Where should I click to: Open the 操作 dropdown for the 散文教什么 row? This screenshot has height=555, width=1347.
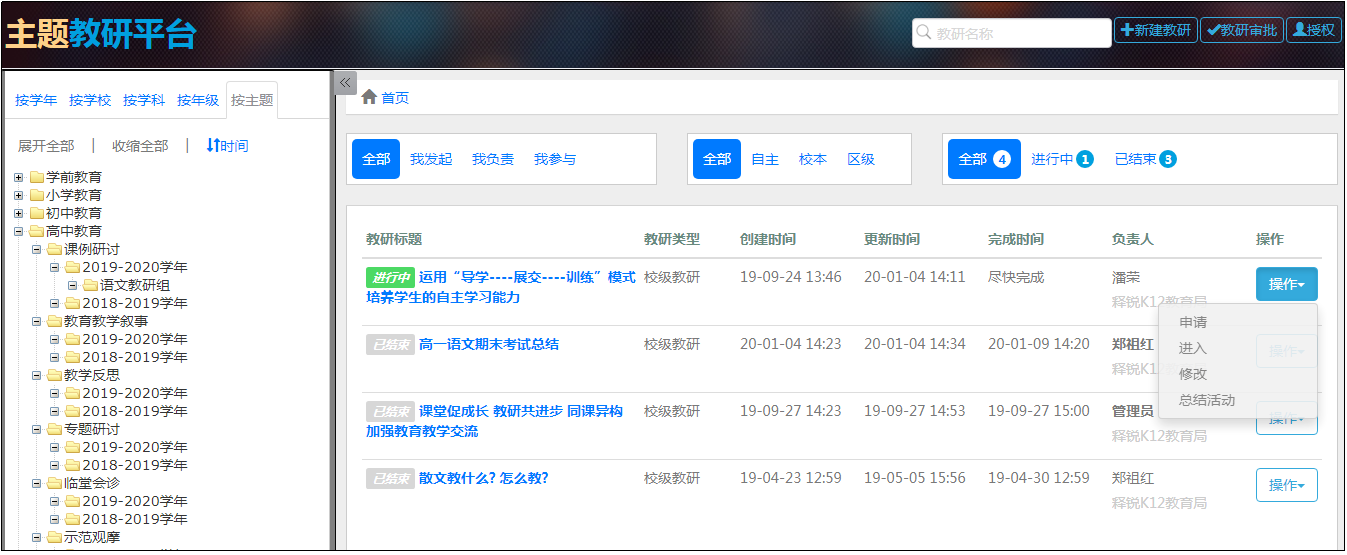click(x=1286, y=485)
